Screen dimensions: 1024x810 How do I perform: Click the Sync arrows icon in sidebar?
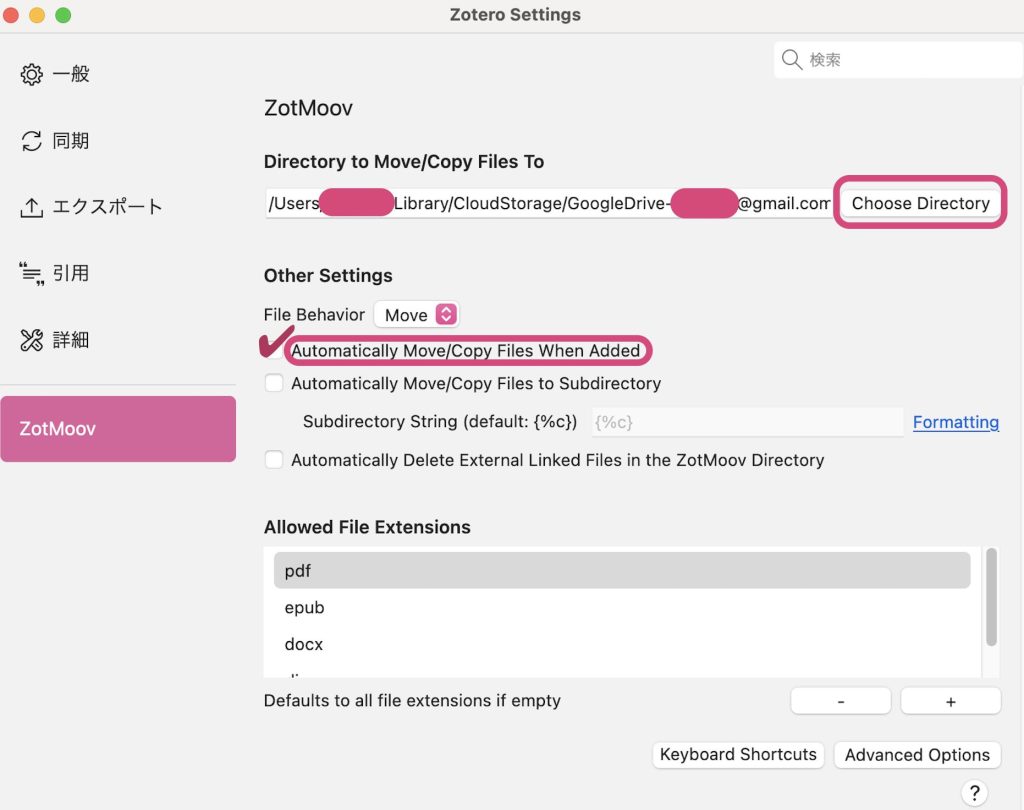[32, 141]
